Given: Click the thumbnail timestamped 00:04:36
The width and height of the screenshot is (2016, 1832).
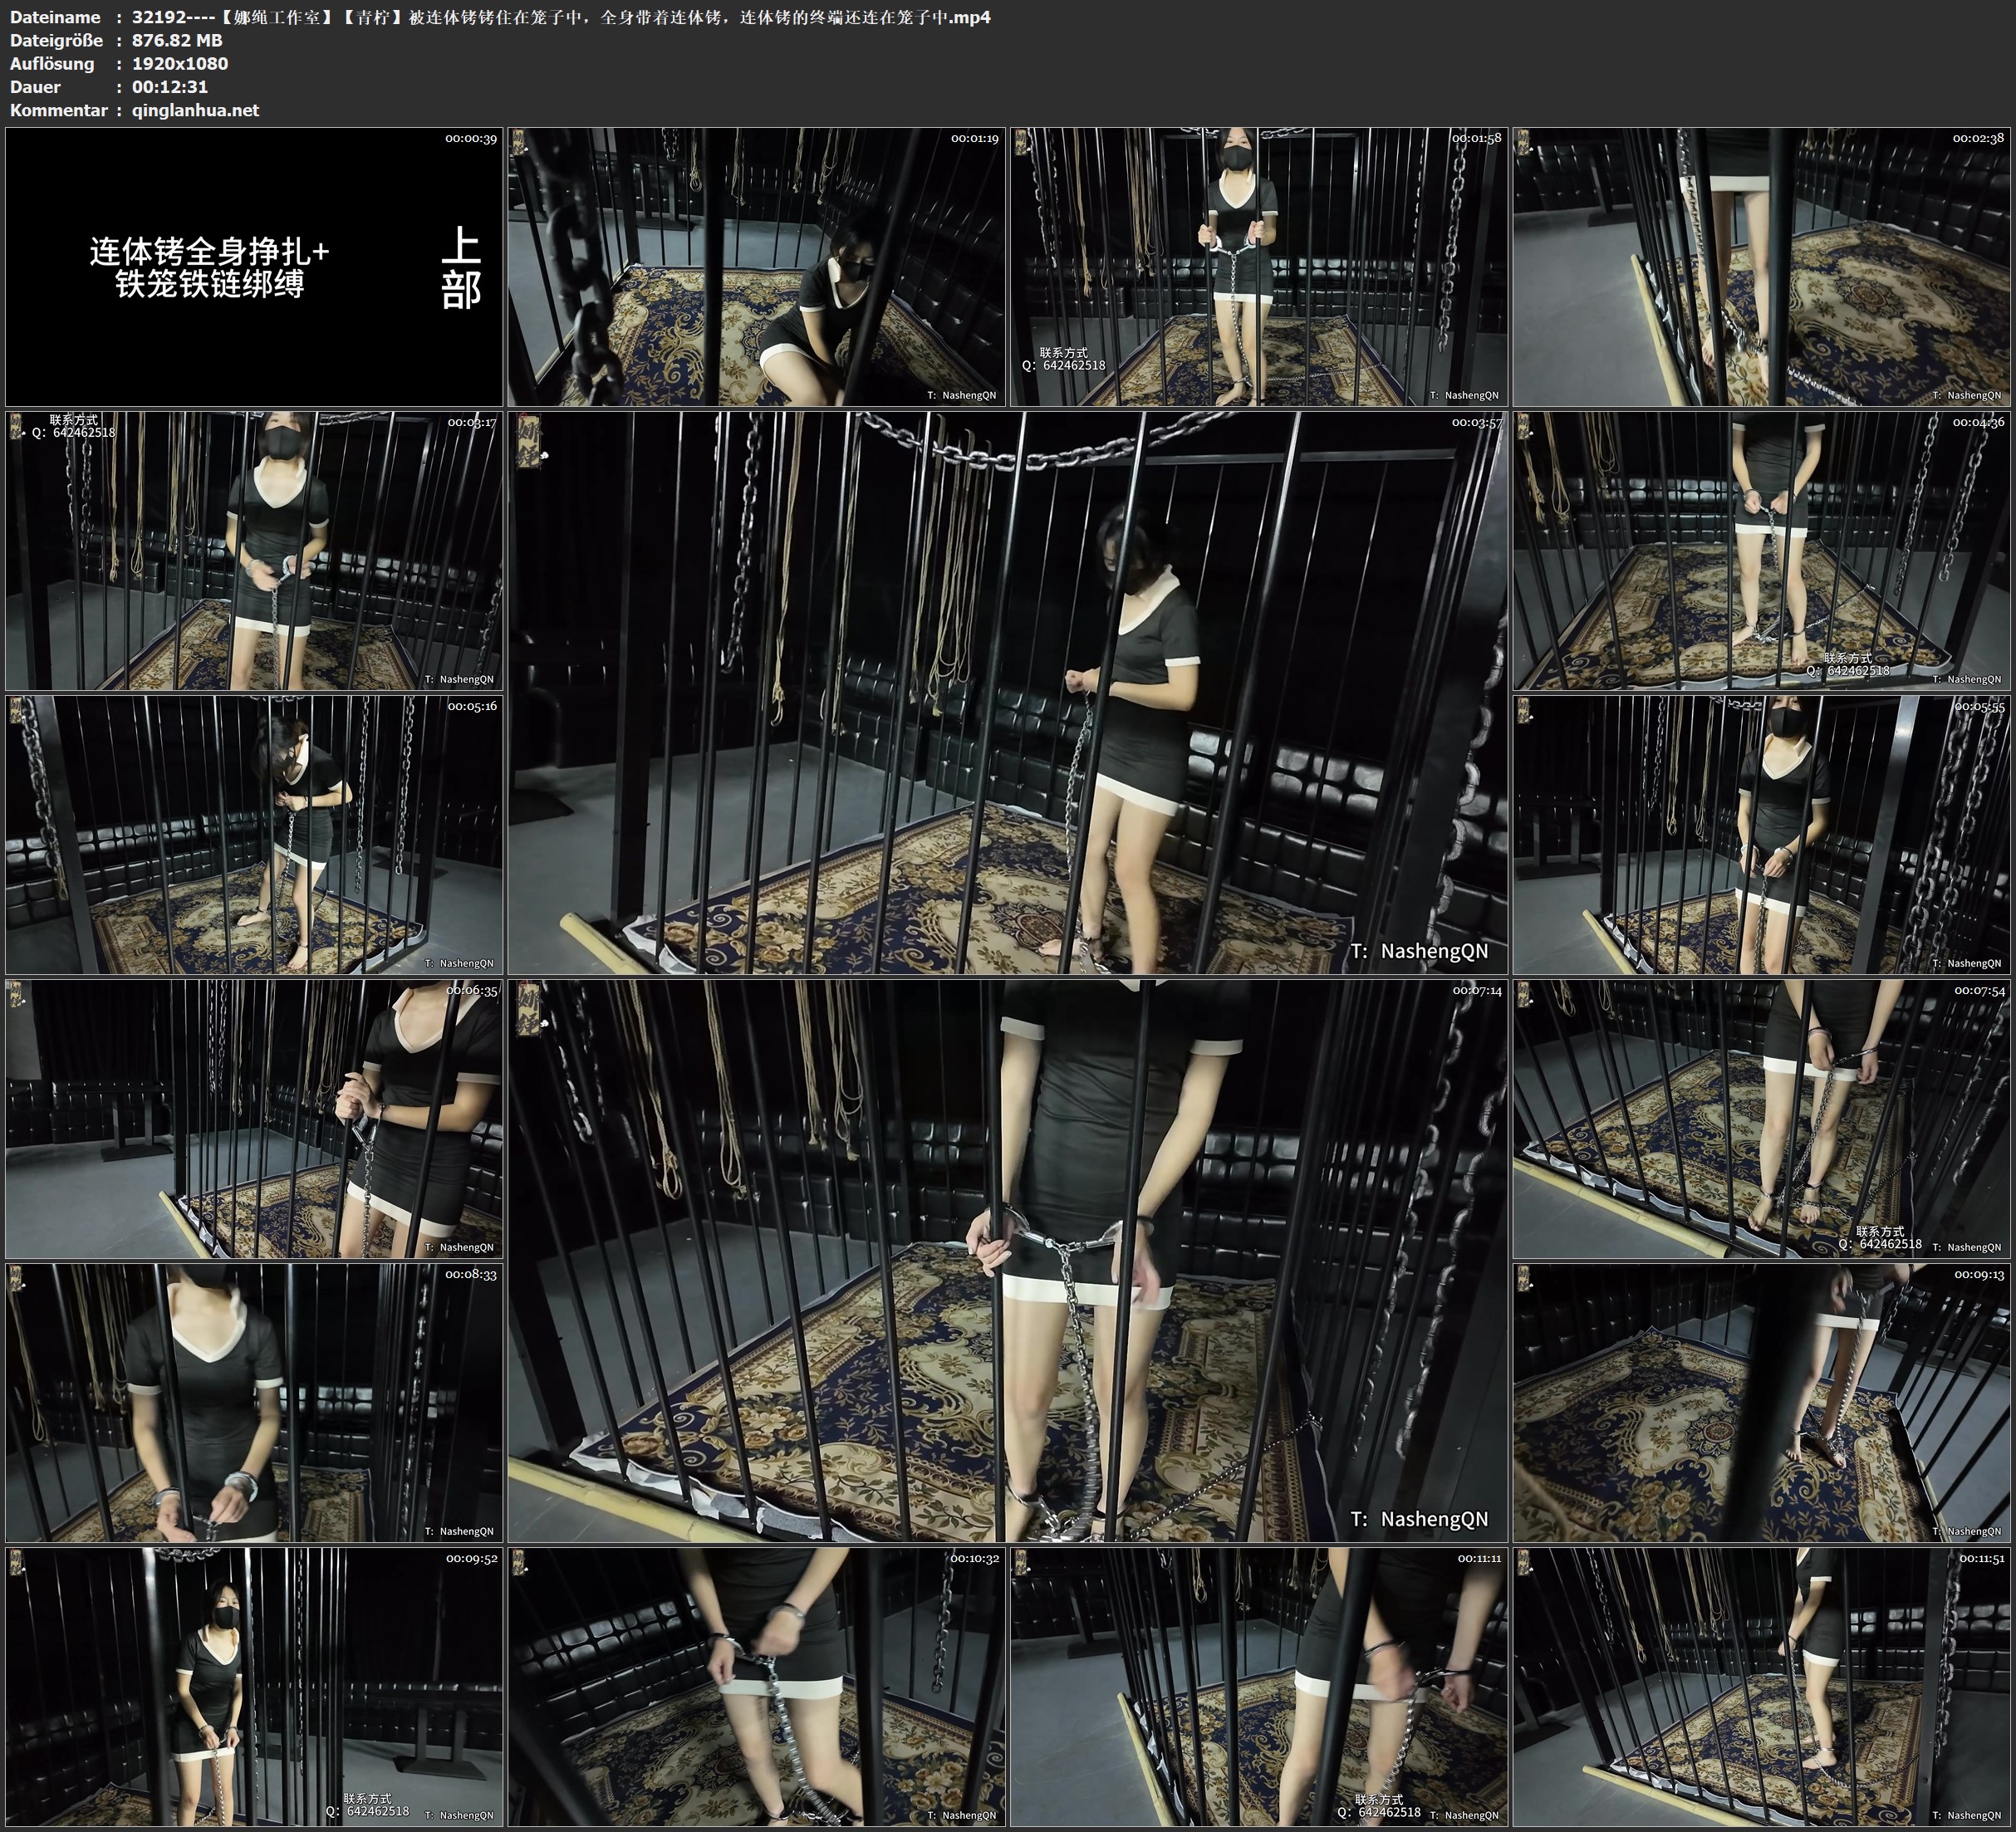Looking at the screenshot, I should [x=1761, y=550].
